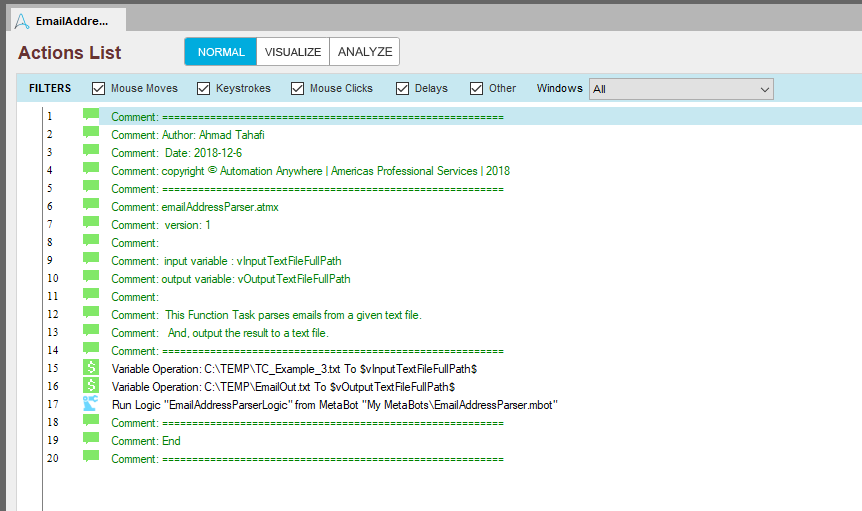Select the NORMAL view button
The image size is (862, 511).
[221, 52]
